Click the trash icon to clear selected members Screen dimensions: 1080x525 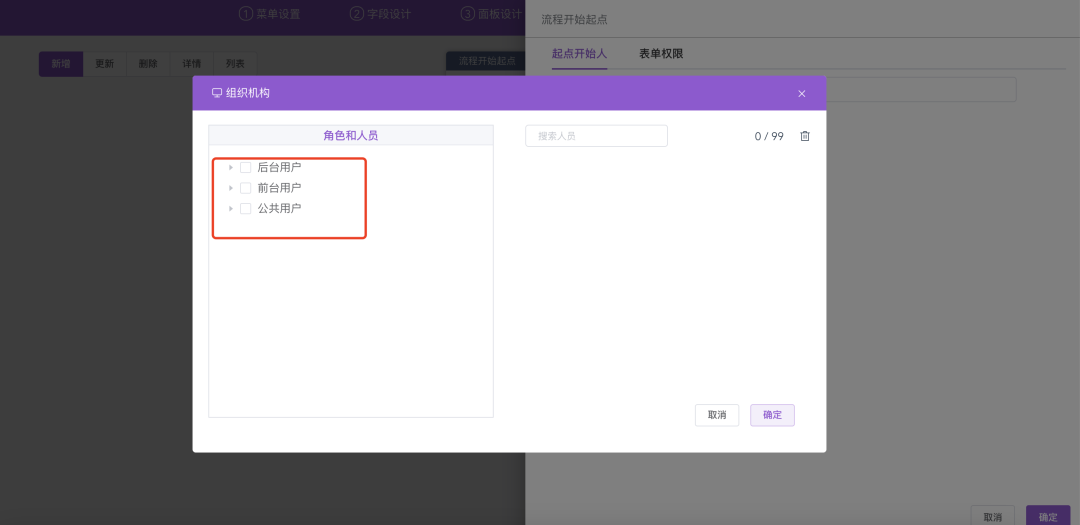(805, 136)
